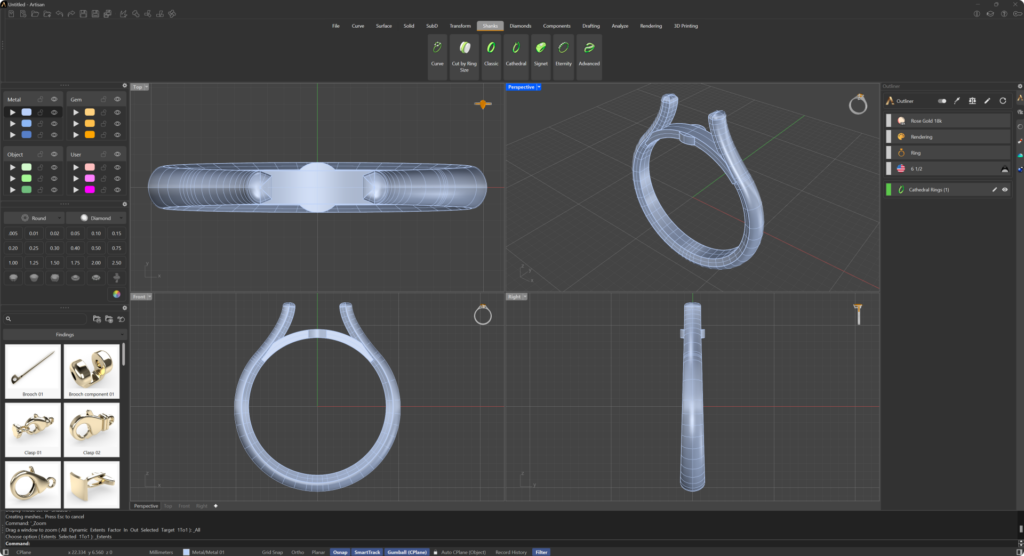Switch to the Rendering ribbon tab
This screenshot has width=1024, height=556.
click(650, 25)
